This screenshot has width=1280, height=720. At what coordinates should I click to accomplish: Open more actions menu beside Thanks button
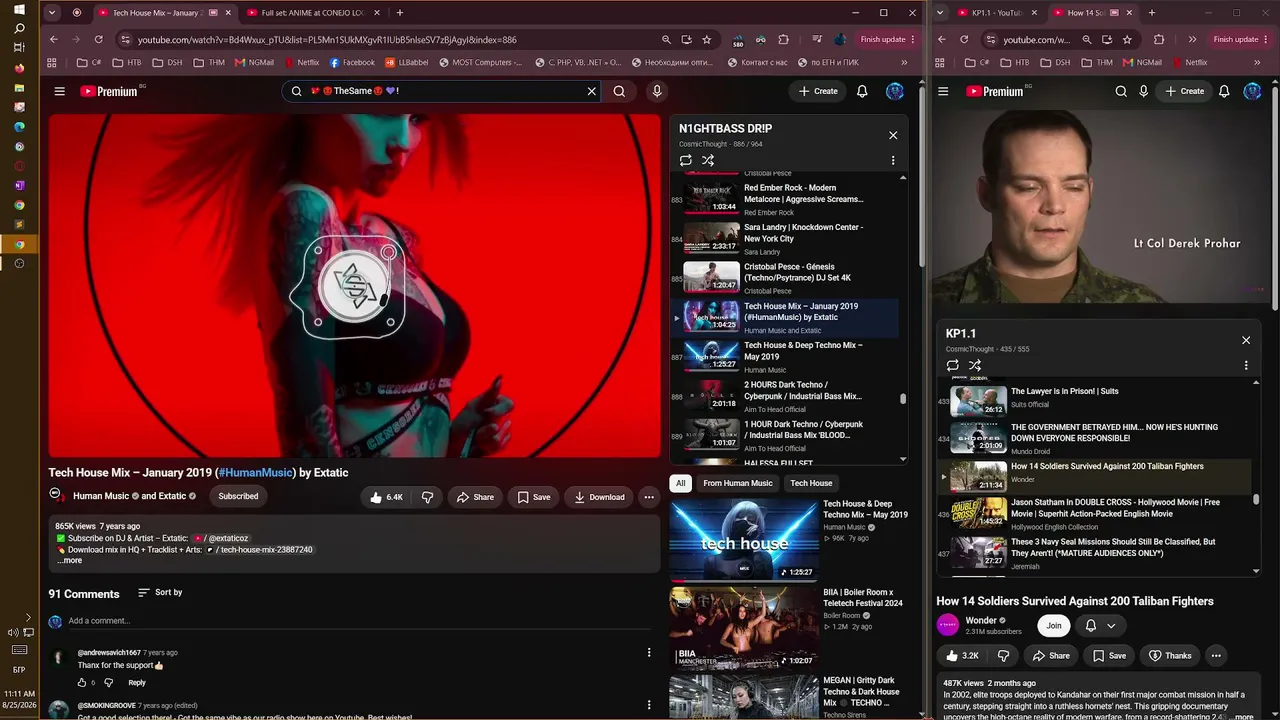[1216, 656]
